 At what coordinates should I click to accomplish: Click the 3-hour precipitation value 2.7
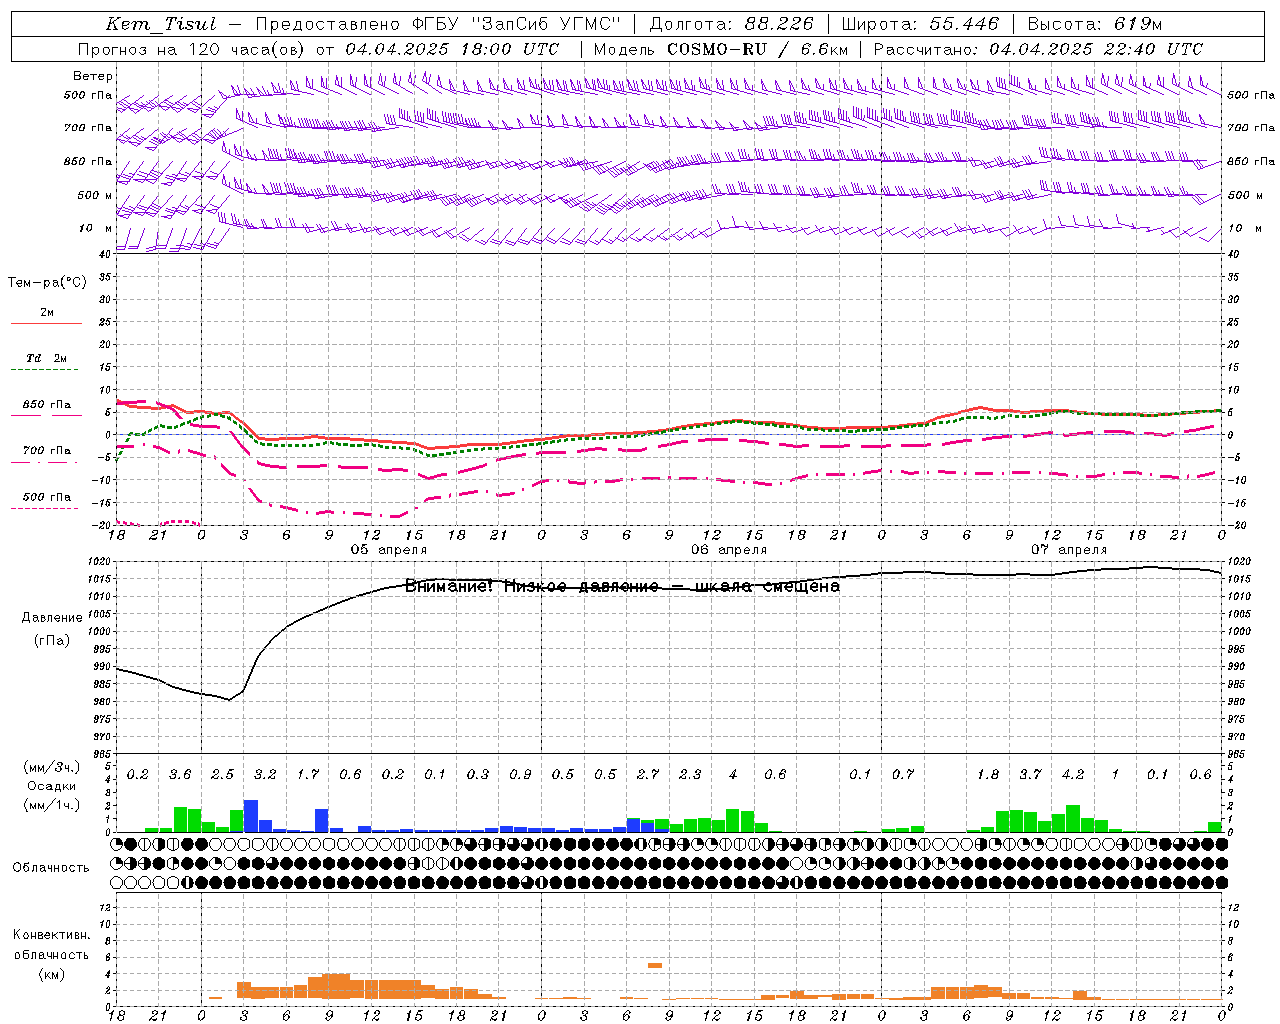[648, 774]
